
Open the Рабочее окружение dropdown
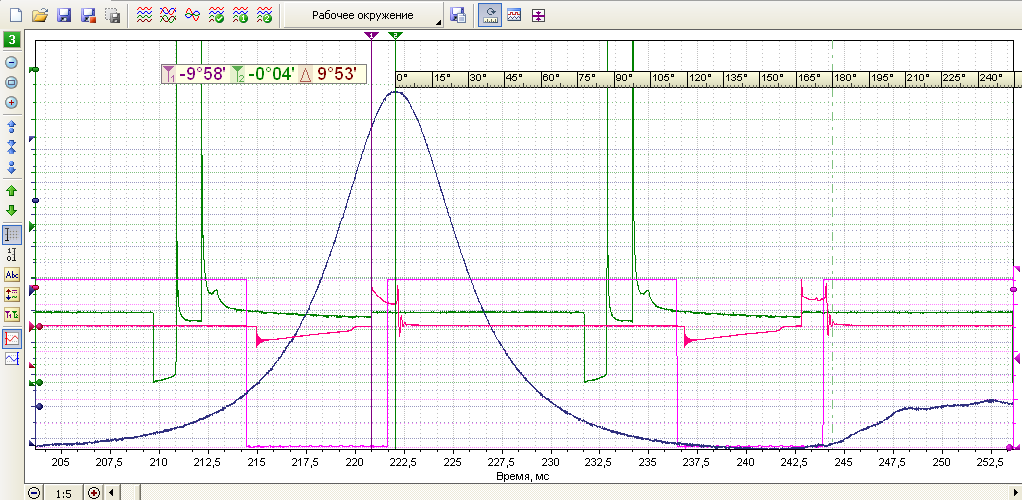pos(363,15)
